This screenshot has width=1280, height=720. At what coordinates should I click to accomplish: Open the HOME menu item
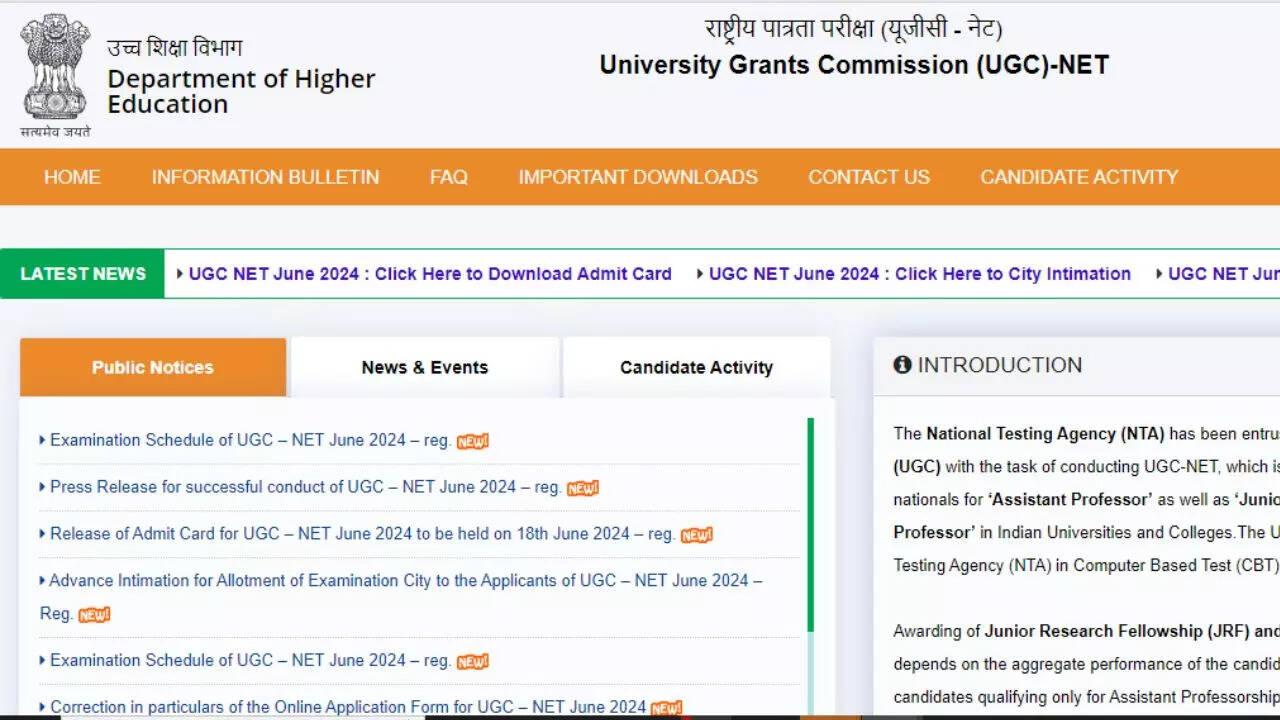click(72, 177)
